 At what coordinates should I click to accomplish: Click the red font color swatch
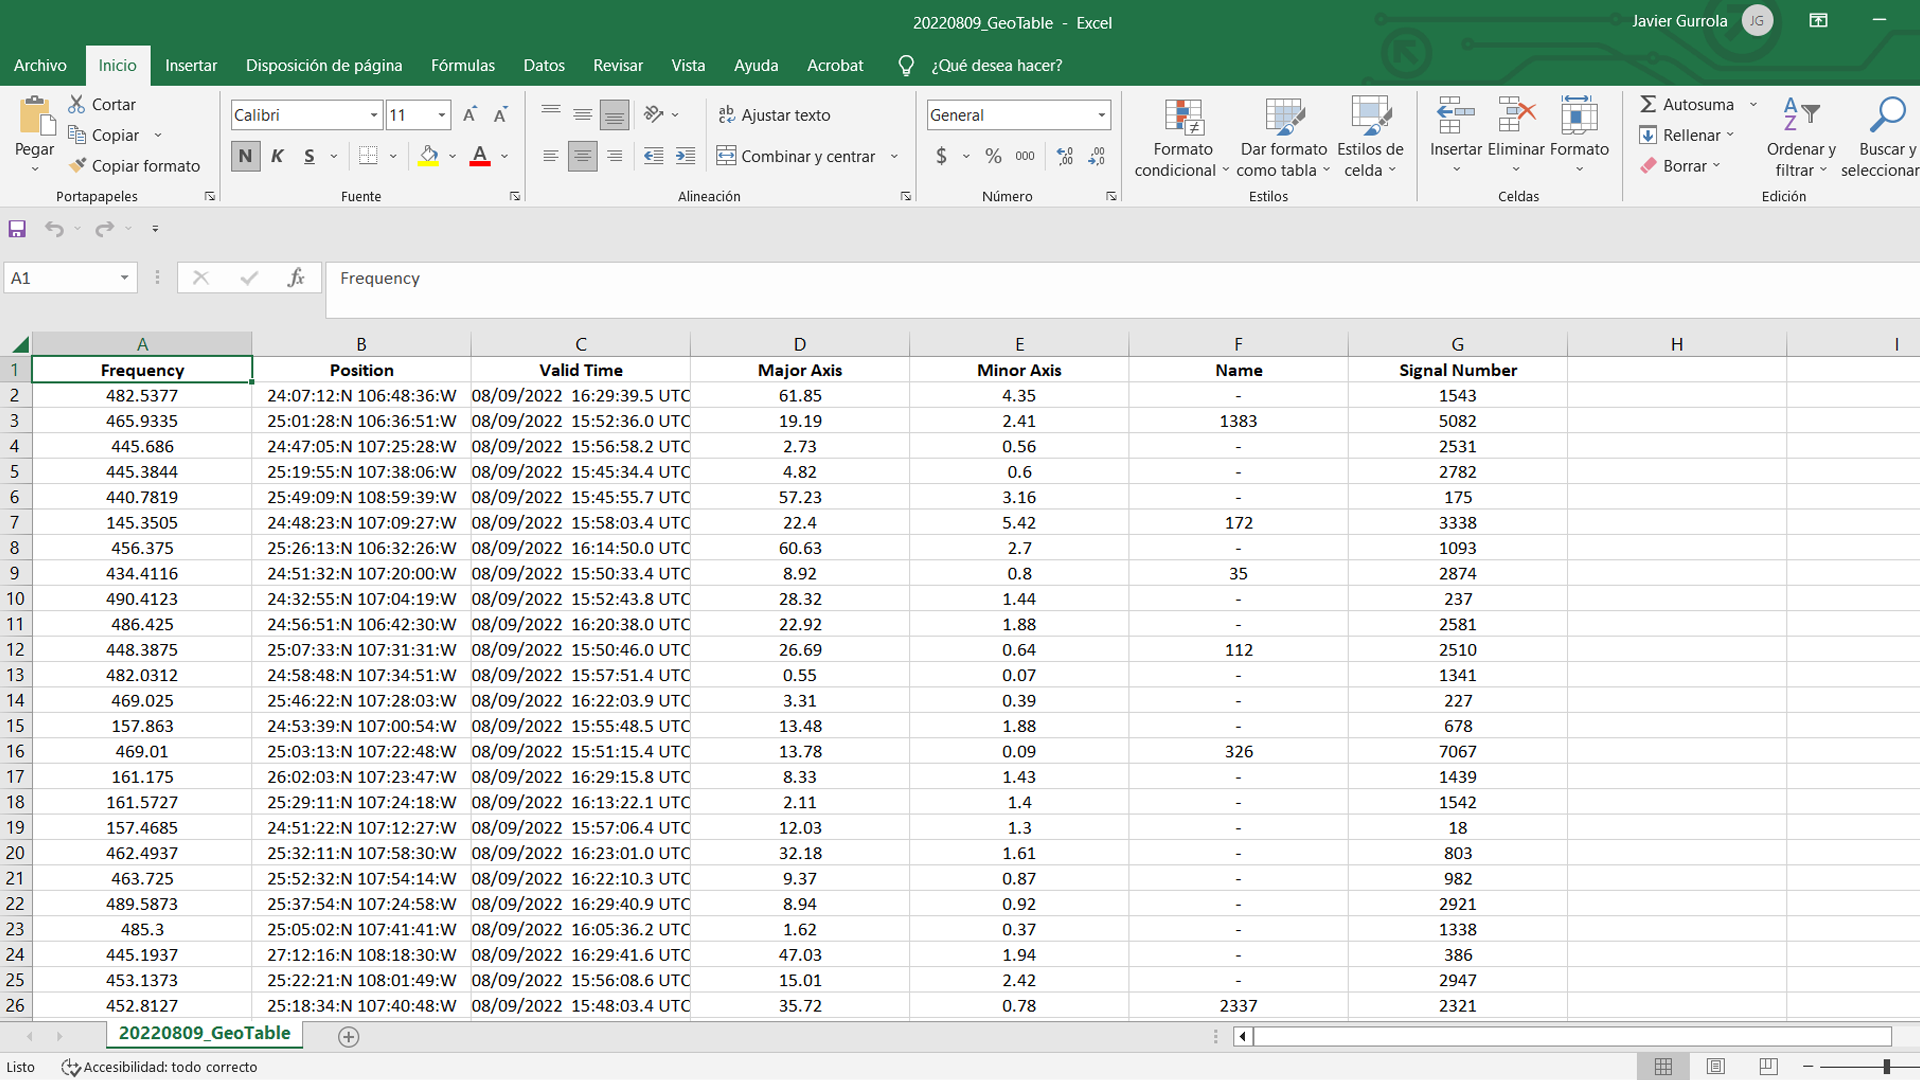480,156
